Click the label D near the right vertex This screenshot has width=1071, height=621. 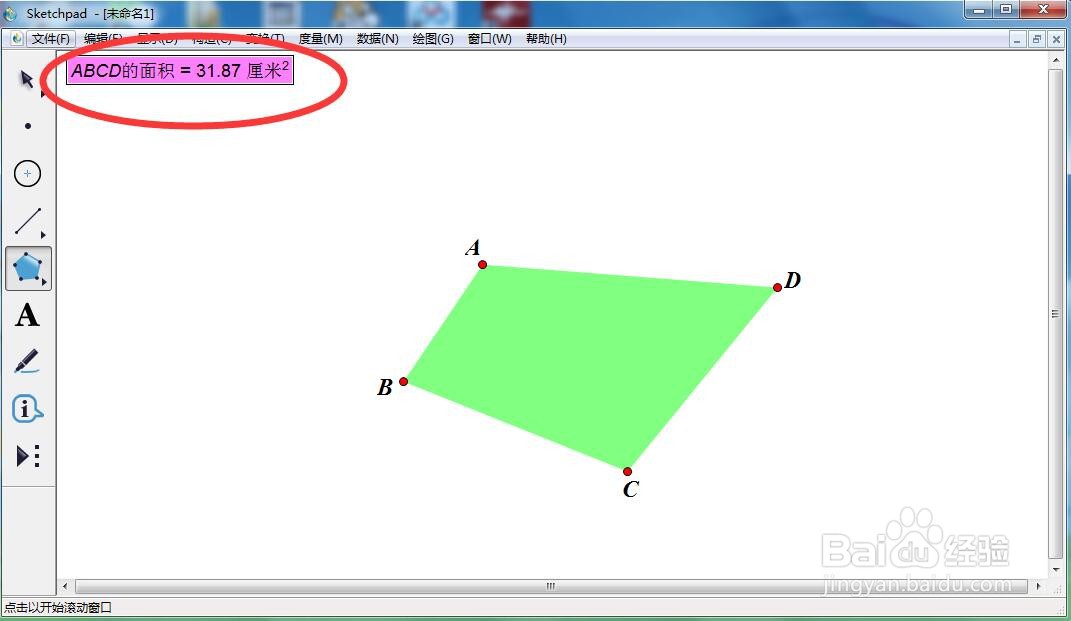pos(792,280)
